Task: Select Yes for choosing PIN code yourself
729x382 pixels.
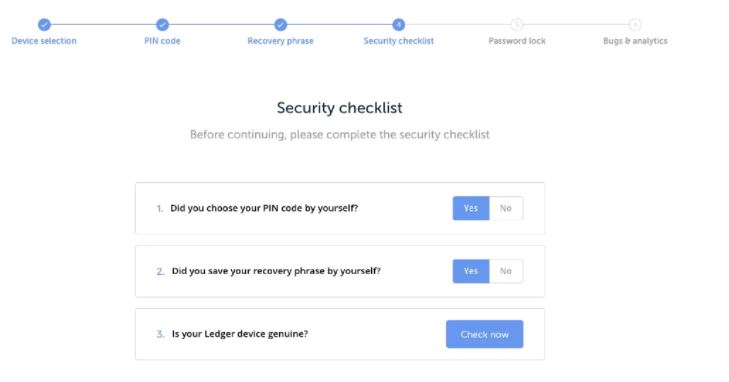Action: (471, 208)
